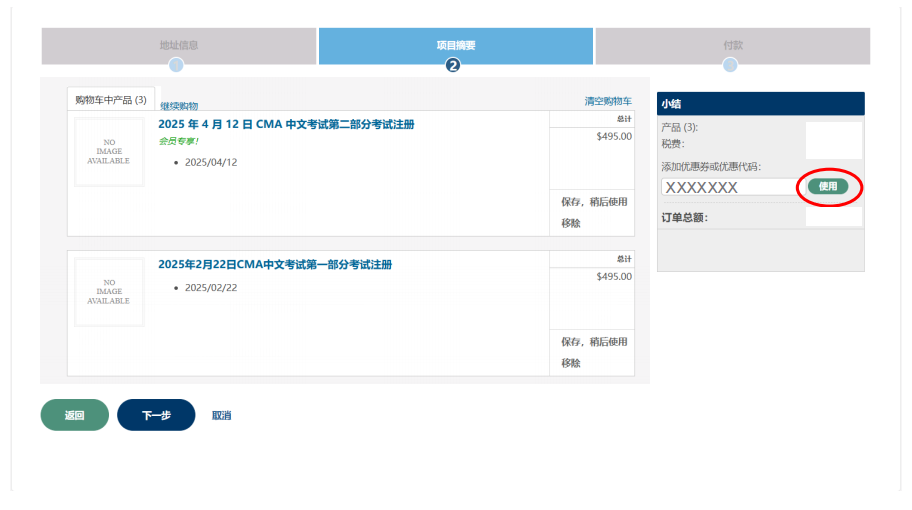This screenshot has width=912, height=510.
Task: Remove the 第二部分 exam from the cart
Action: coord(571,223)
